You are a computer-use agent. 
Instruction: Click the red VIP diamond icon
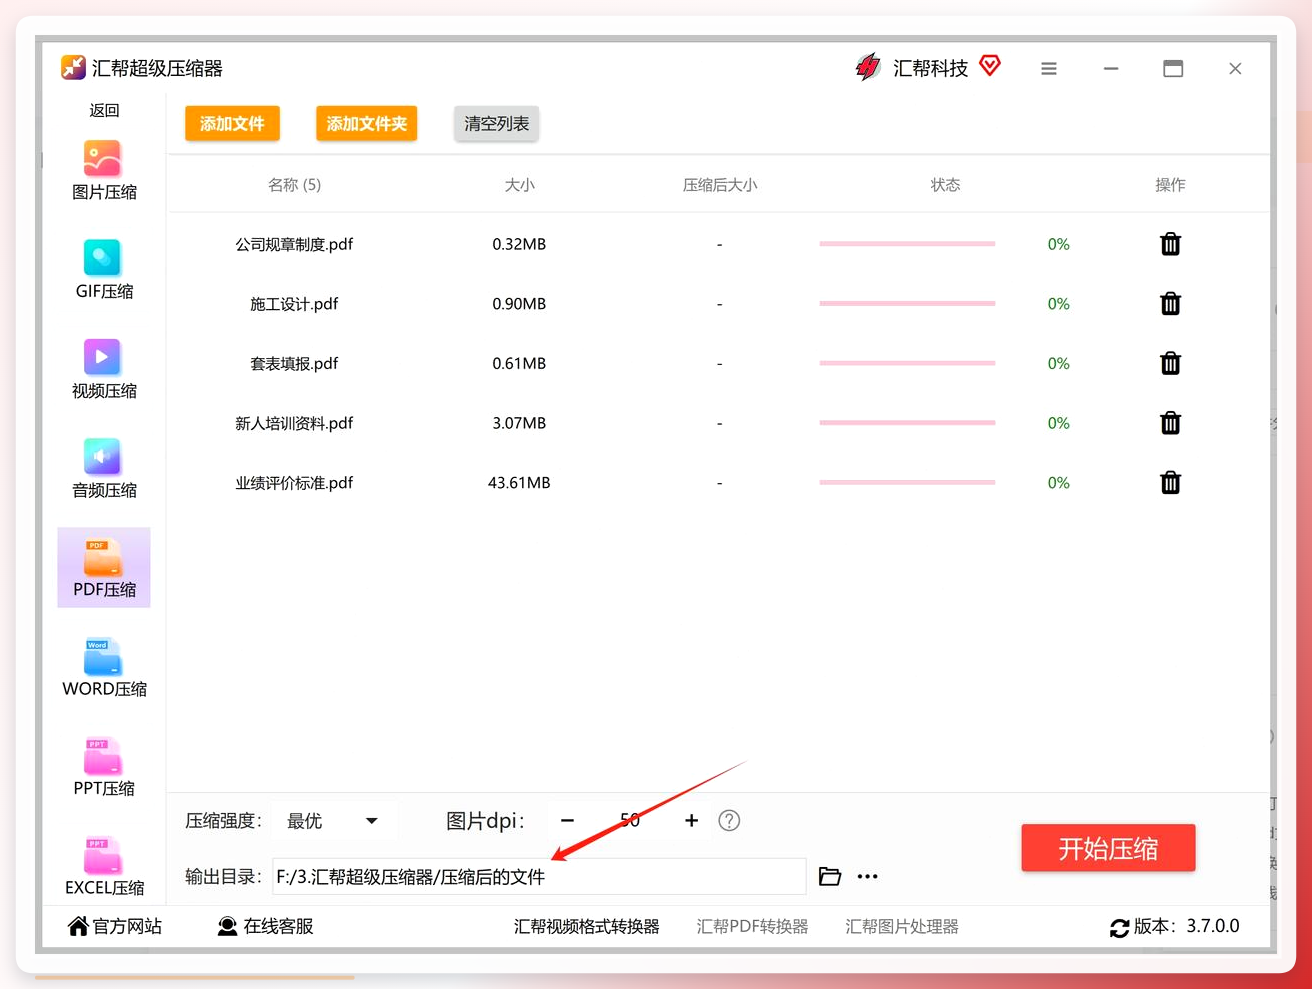click(x=990, y=66)
